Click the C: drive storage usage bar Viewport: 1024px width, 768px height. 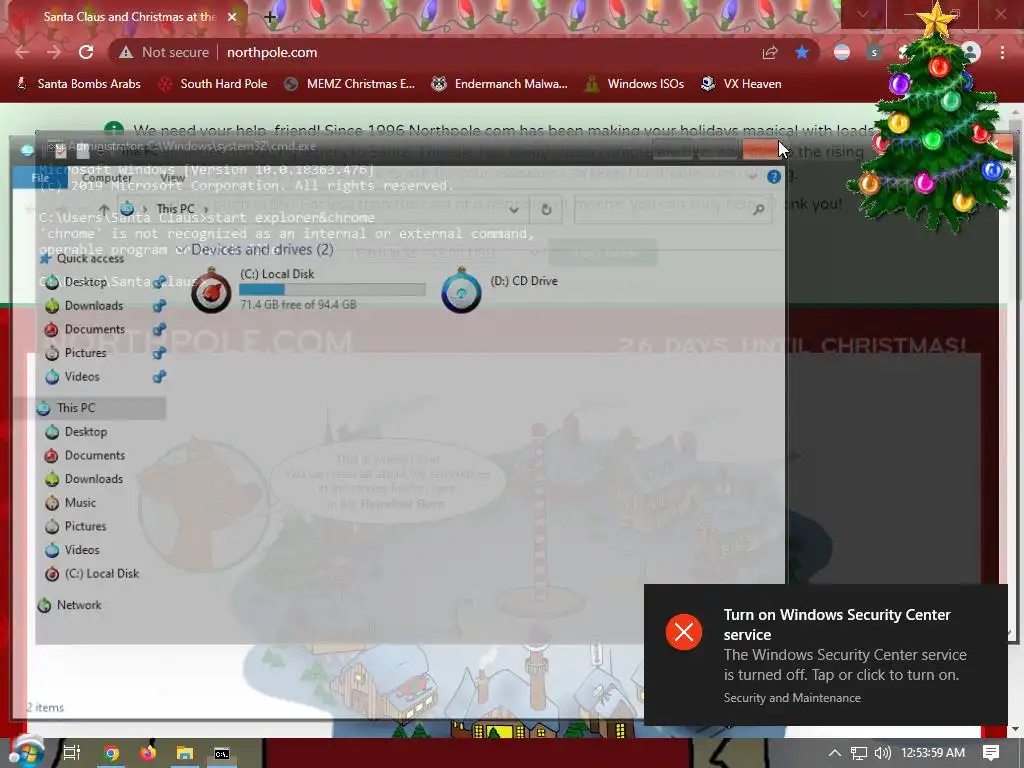pyautogui.click(x=332, y=289)
